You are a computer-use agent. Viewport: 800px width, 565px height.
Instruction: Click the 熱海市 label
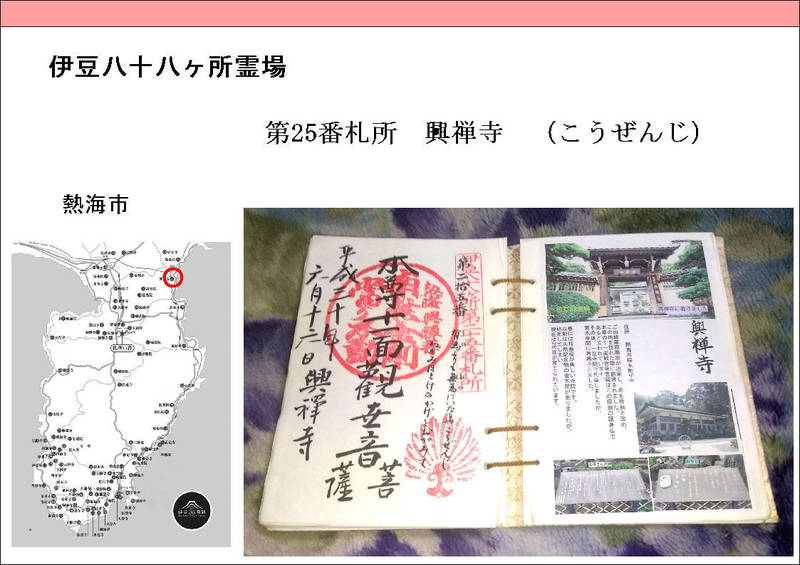click(x=95, y=204)
